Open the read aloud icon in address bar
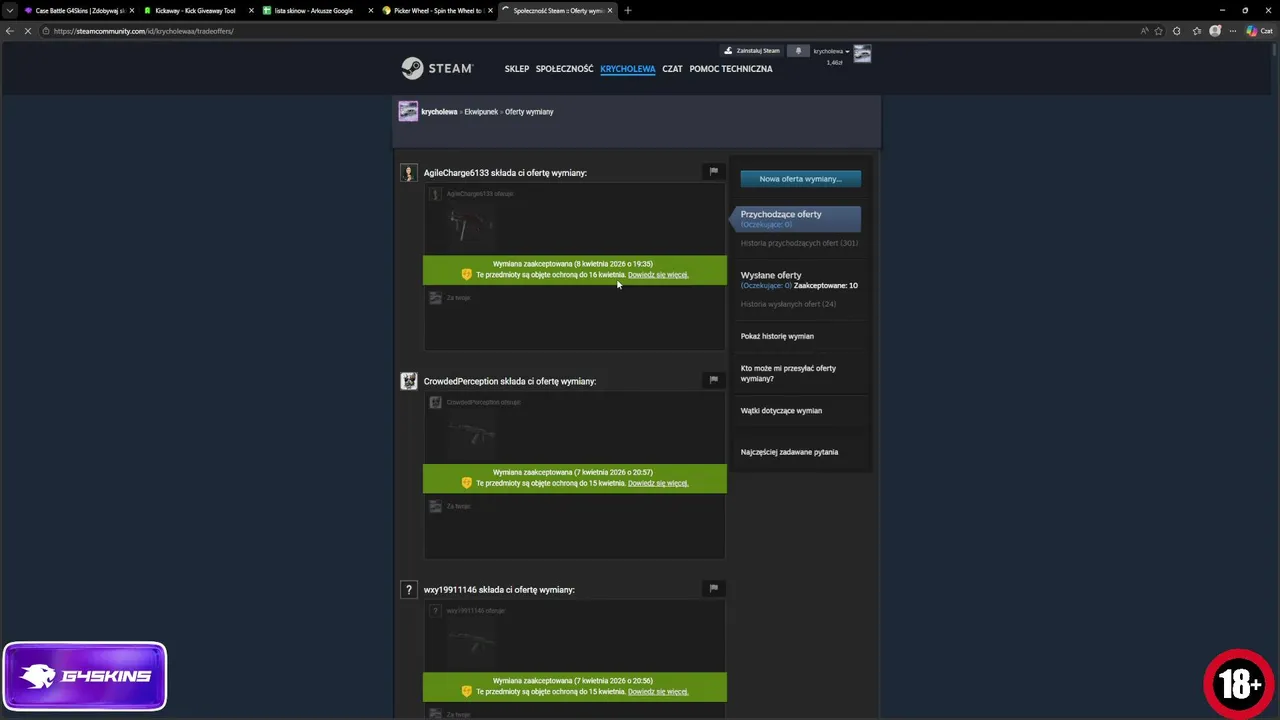The image size is (1280, 720). point(1144,31)
